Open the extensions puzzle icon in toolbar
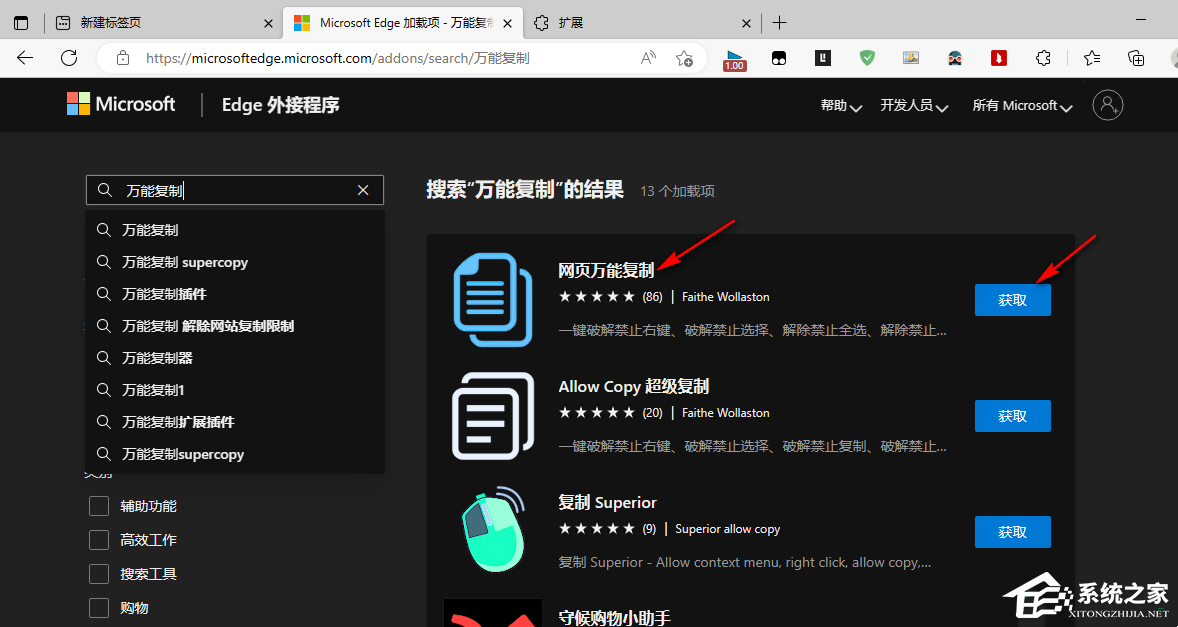Screen dimensions: 1178x627 [x=1043, y=58]
